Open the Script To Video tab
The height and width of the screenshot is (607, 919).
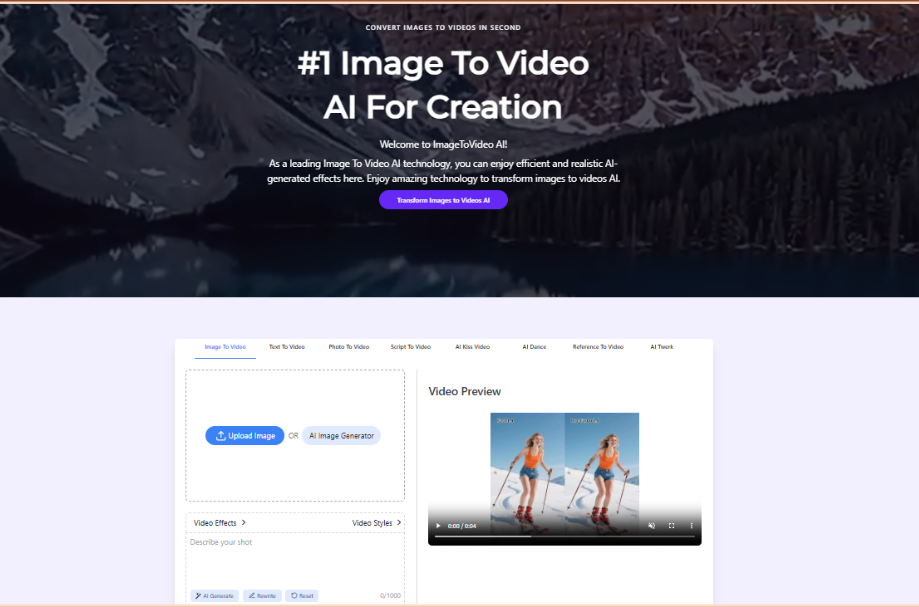coord(410,346)
